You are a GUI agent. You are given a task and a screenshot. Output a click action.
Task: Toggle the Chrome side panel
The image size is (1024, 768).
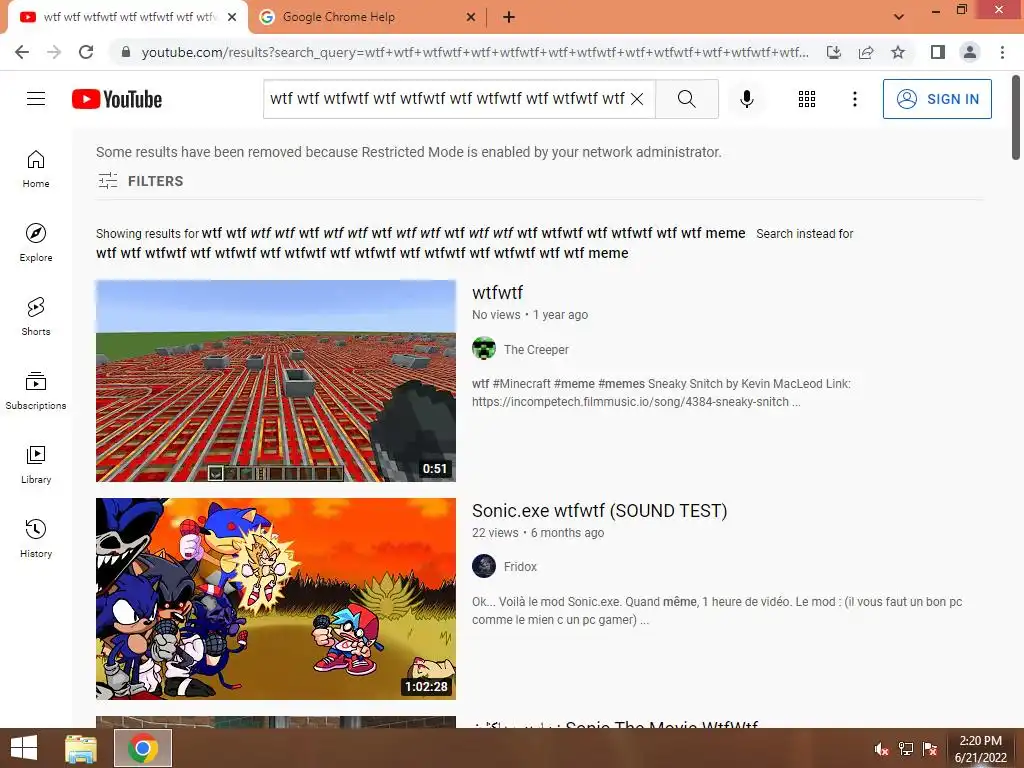938,52
